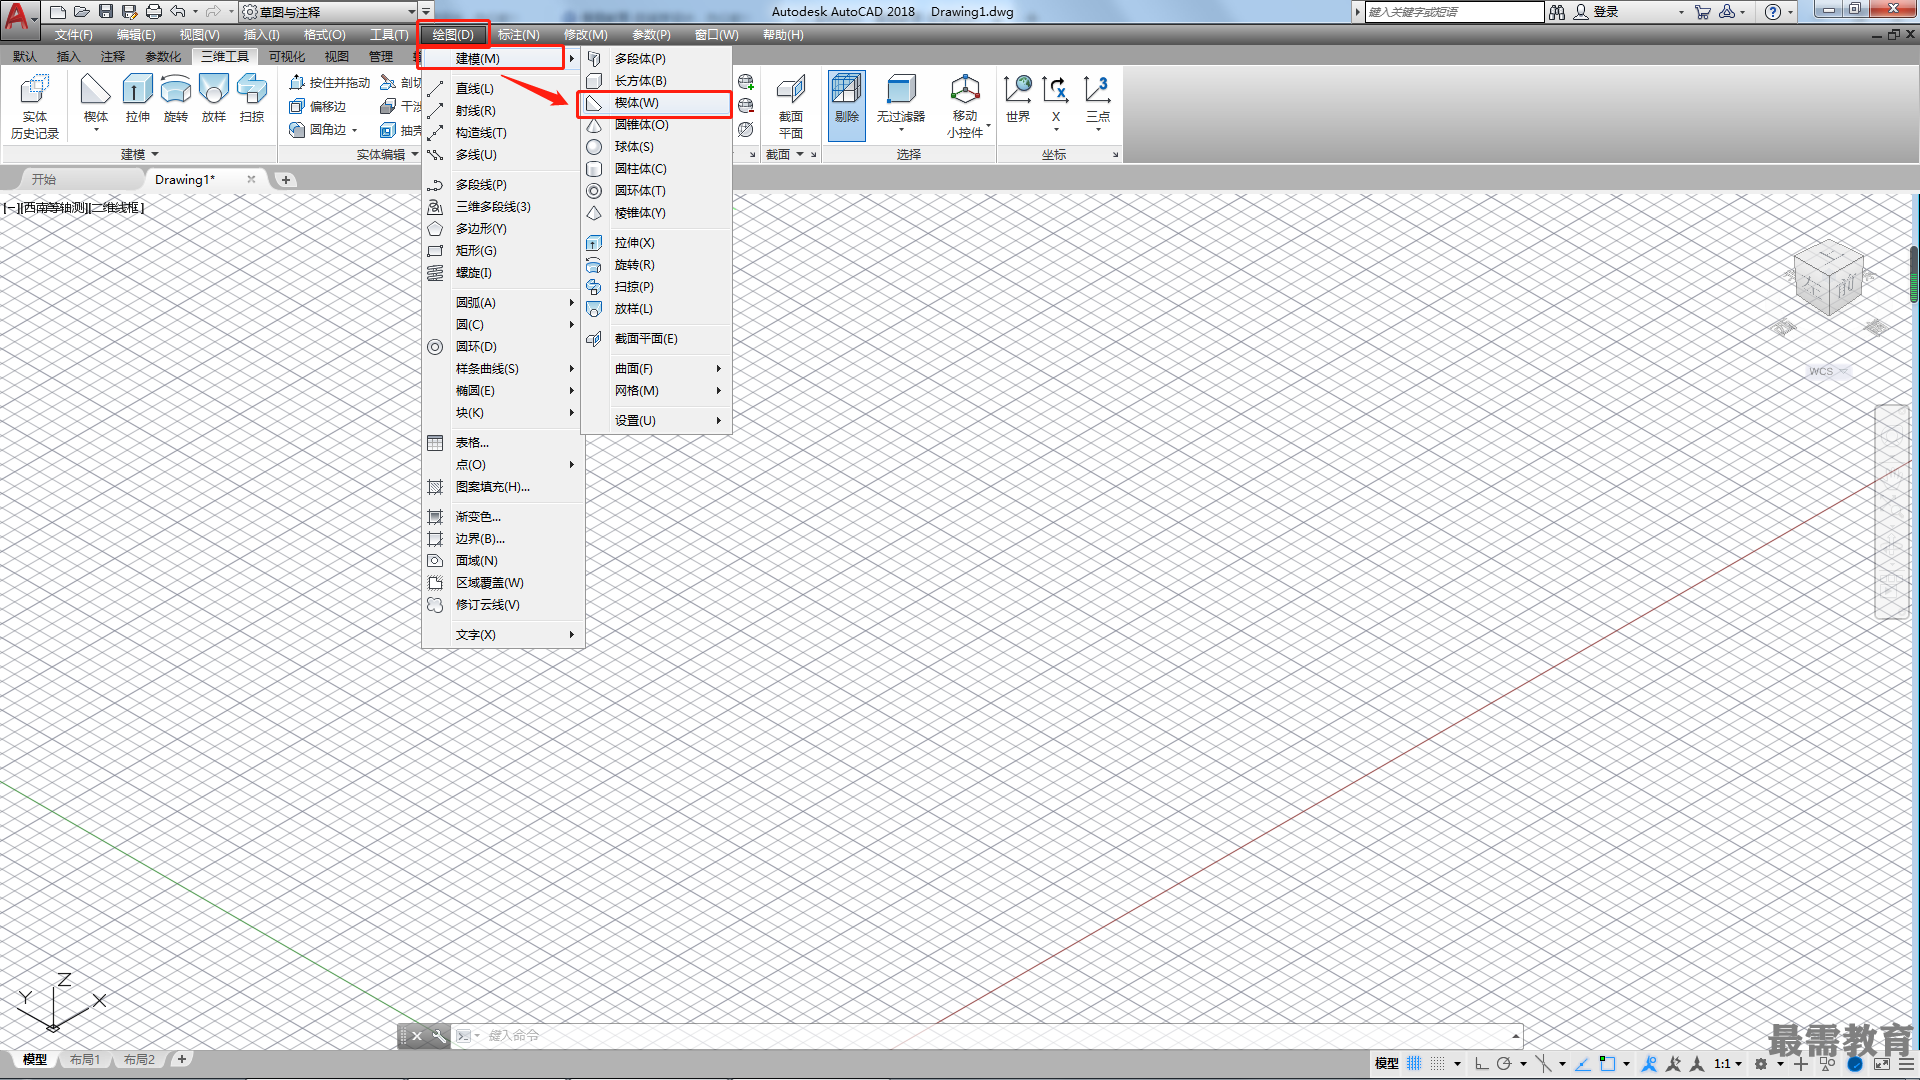Screen dimensions: 1920x1080
Task: Click the viewport label 西南等轴测
Action: click(53, 208)
